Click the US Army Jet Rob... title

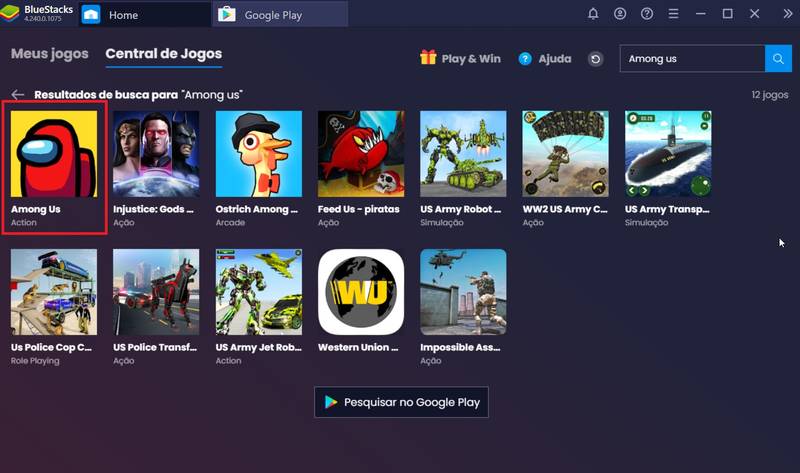point(259,347)
